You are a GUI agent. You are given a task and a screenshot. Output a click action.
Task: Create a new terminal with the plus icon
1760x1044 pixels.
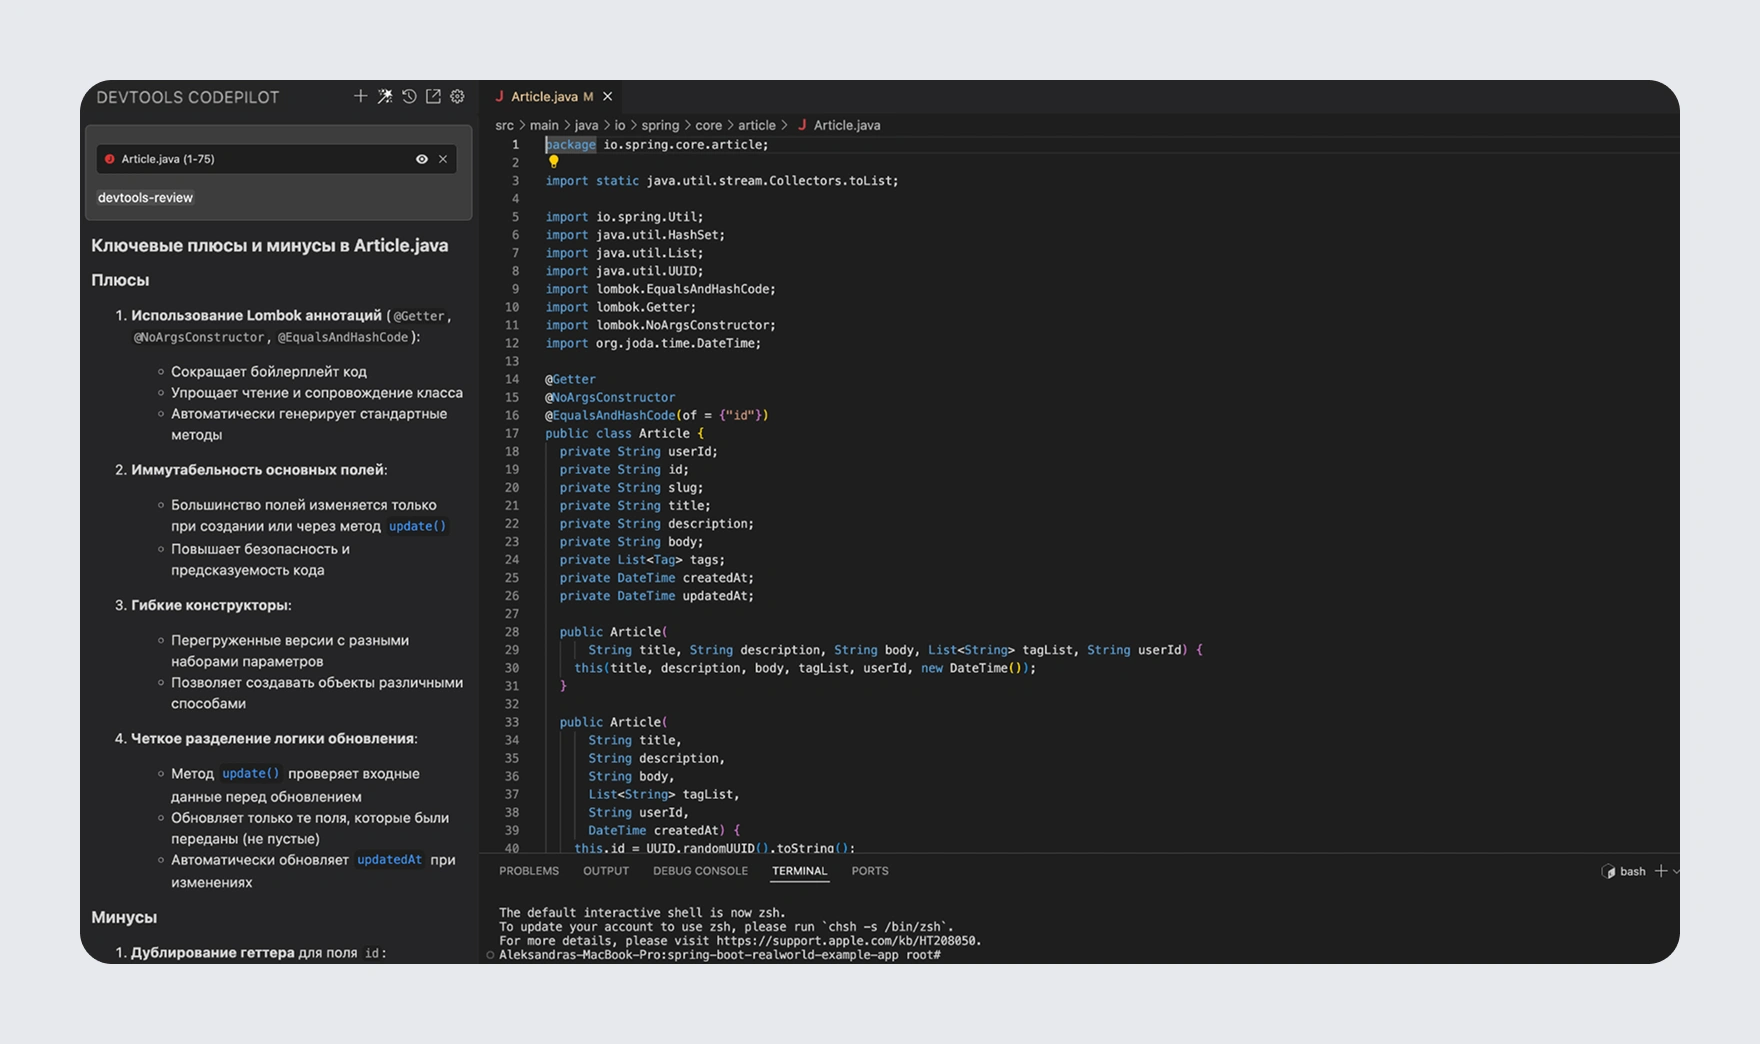point(1660,871)
